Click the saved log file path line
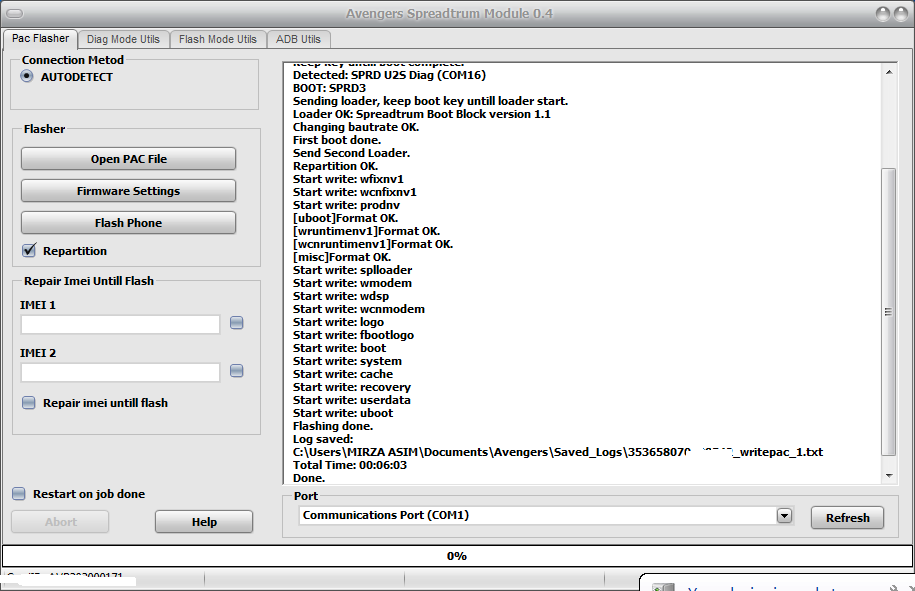Screen dimensions: 915x591 pyautogui.click(x=558, y=452)
